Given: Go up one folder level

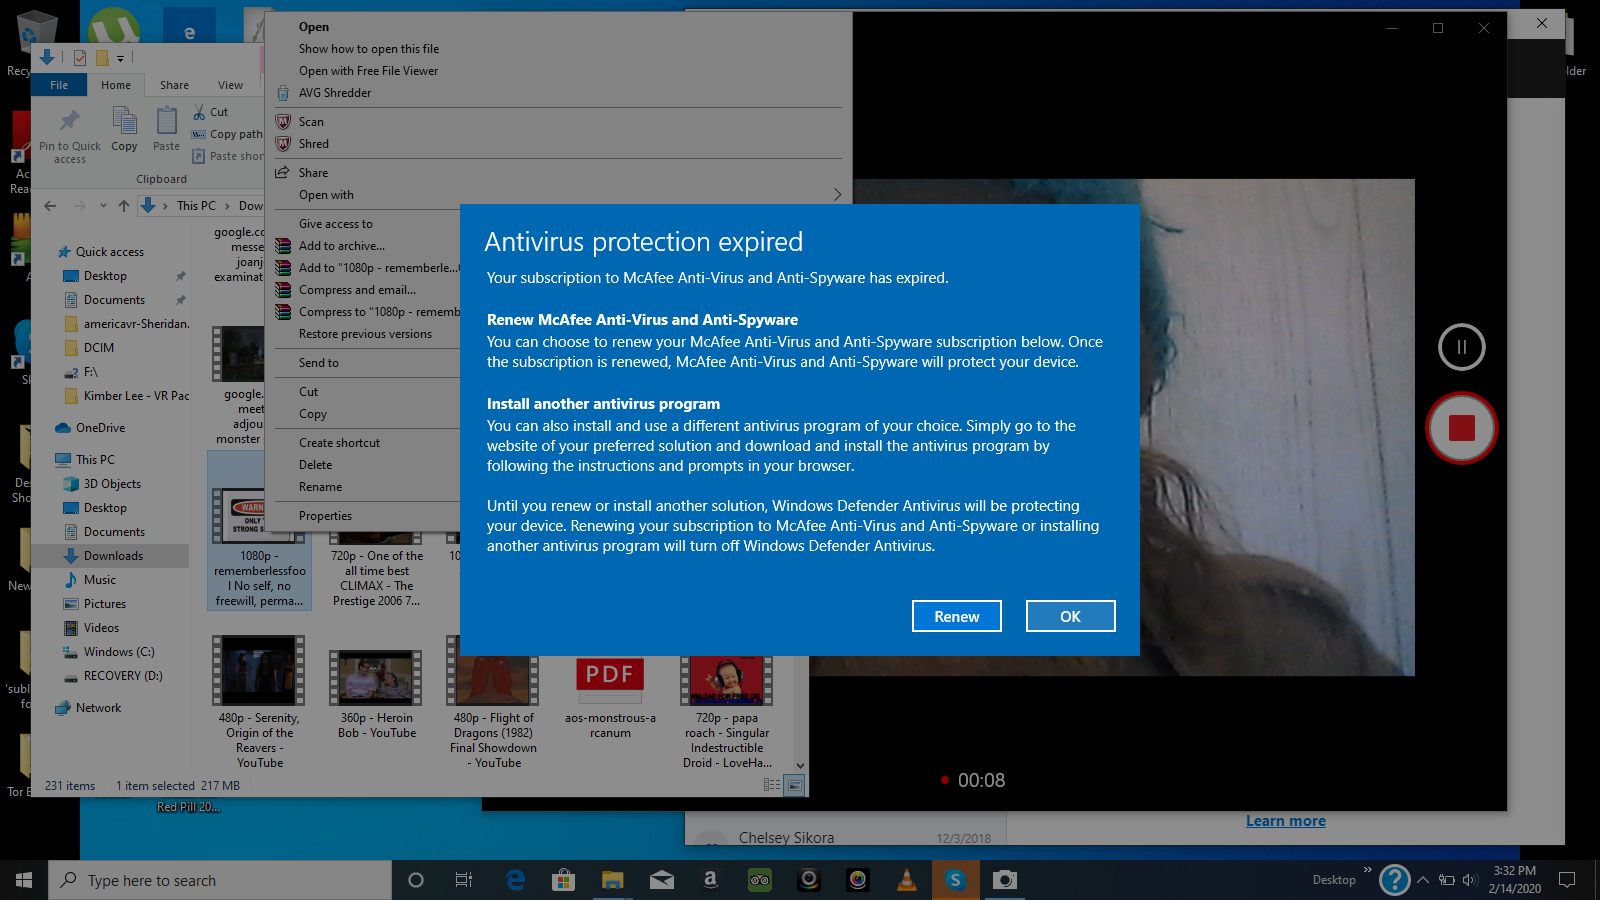Looking at the screenshot, I should pos(124,206).
